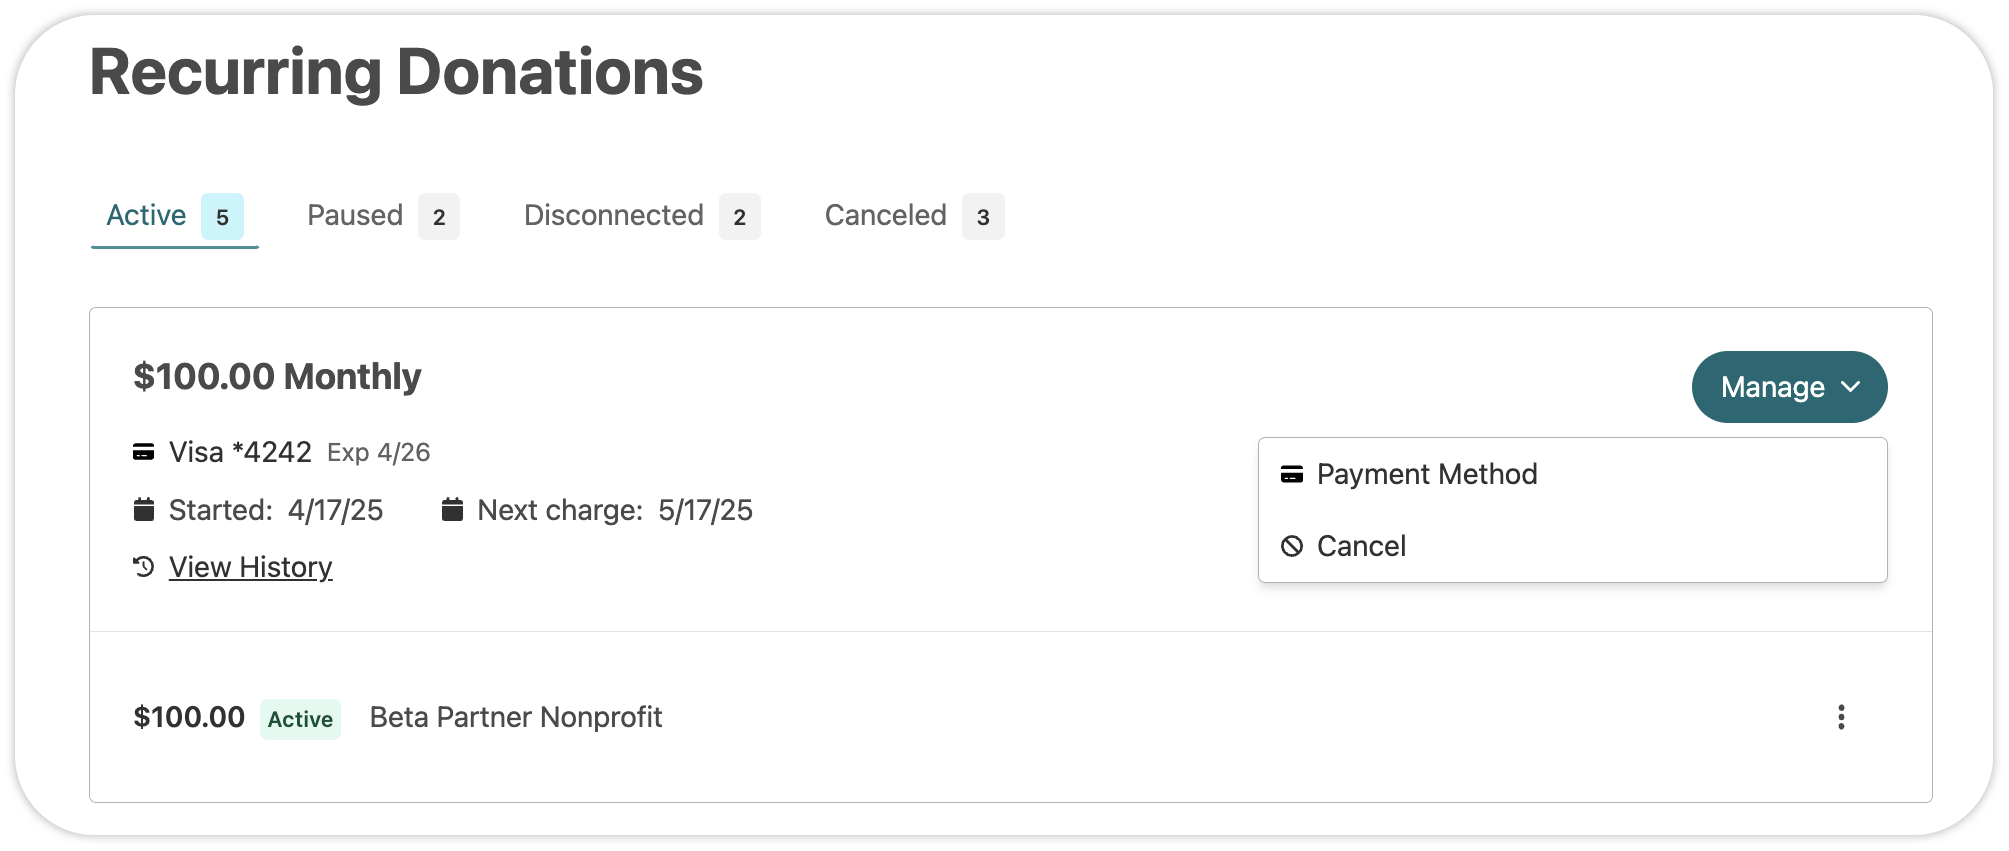The height and width of the screenshot is (851, 2009).
Task: Open the three-dot menu for Beta Partner Nonprofit
Action: coord(1840,717)
